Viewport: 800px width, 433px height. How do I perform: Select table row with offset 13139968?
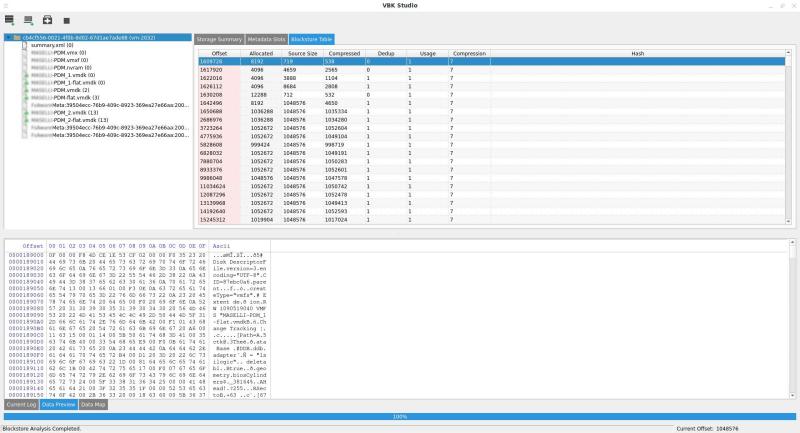click(491, 203)
